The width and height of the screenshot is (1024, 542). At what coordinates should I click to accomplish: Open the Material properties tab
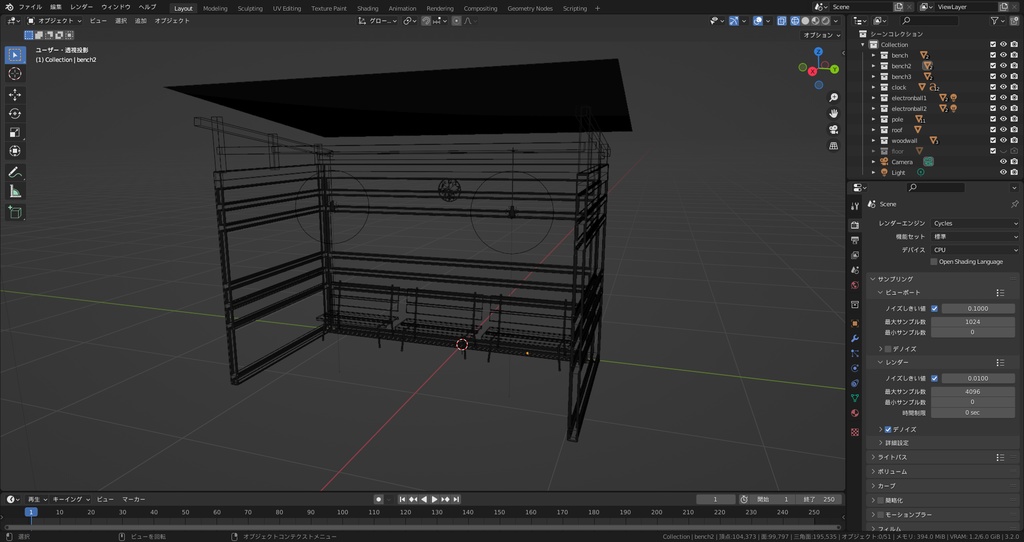coord(855,413)
